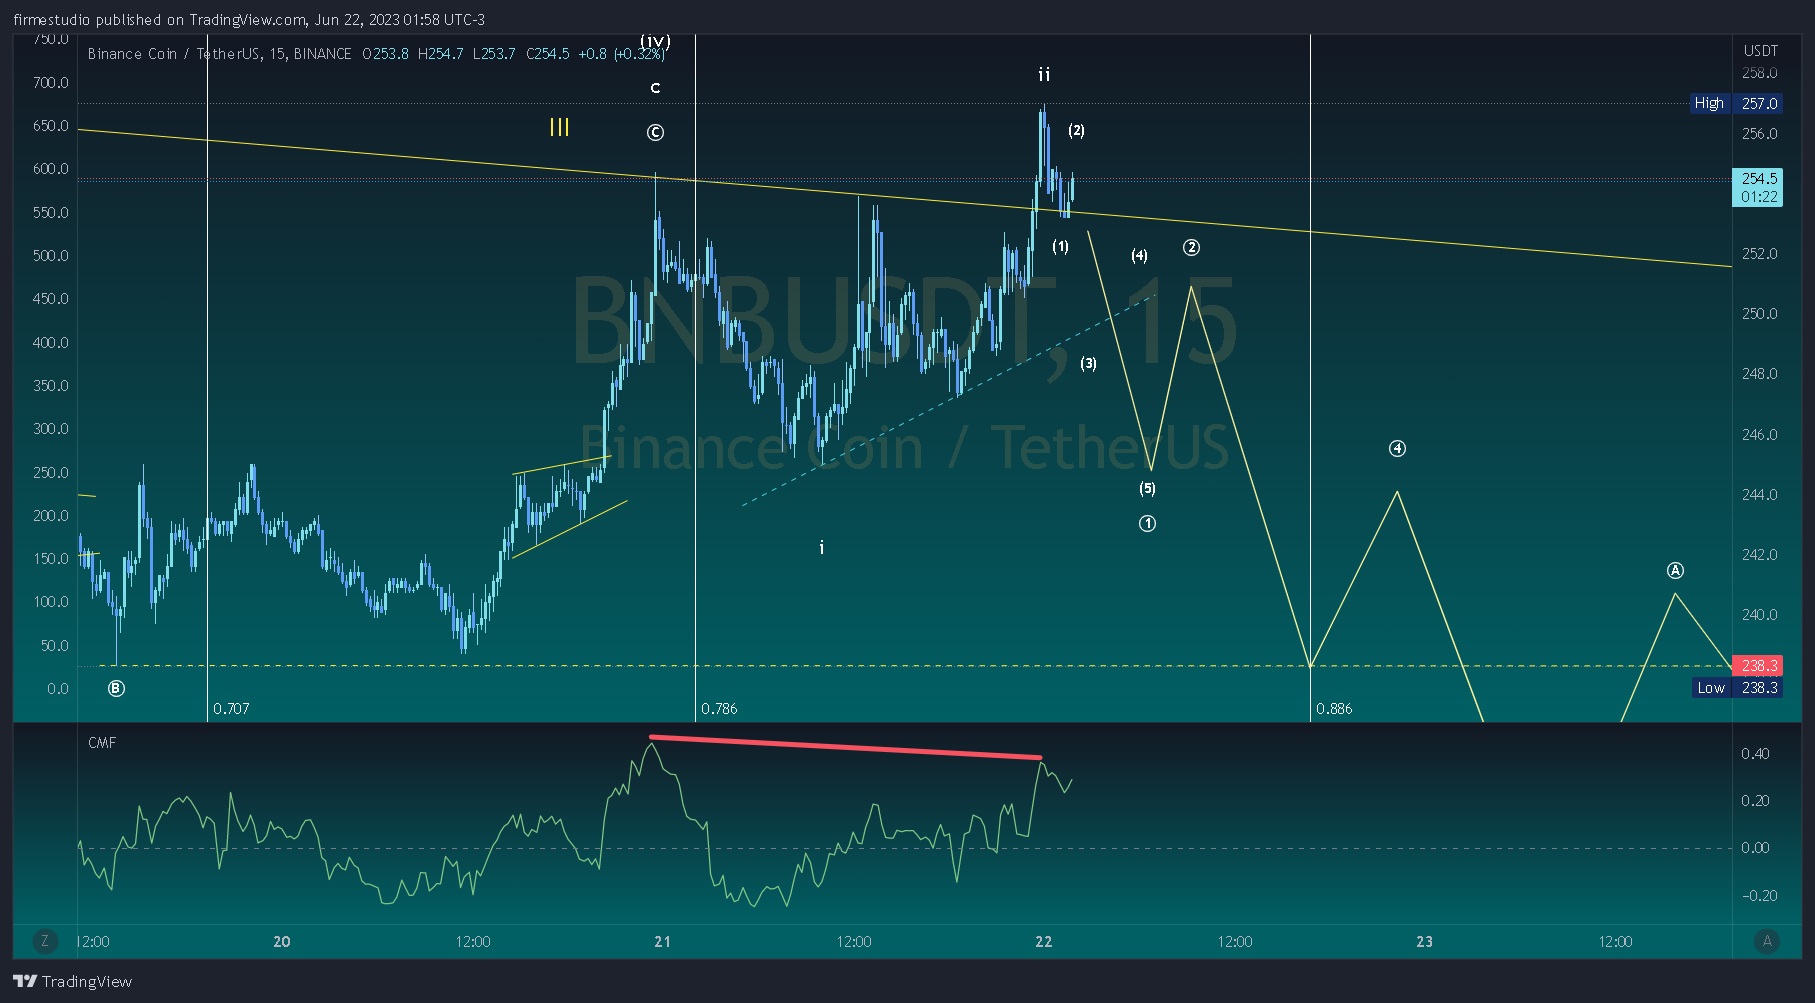Click the O253.8 open value
Screen dimensions: 1815x1003
(x=385, y=54)
